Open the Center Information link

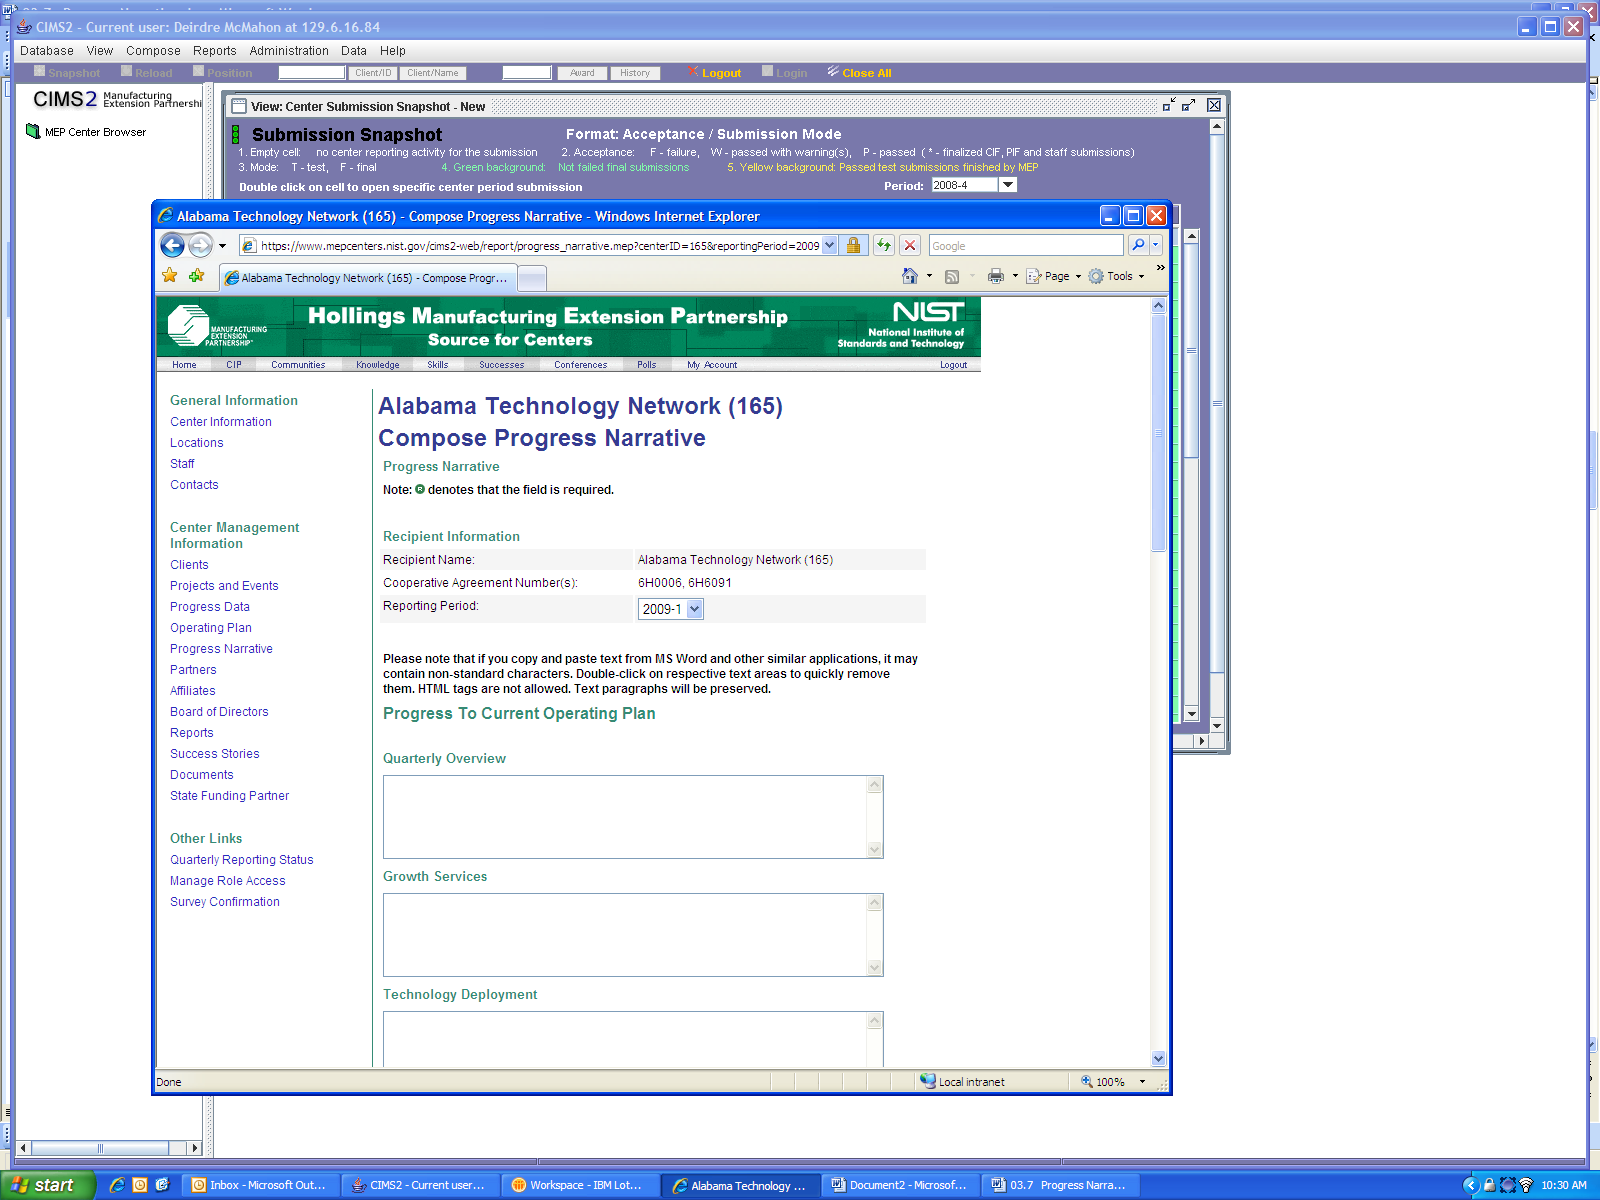pos(221,422)
